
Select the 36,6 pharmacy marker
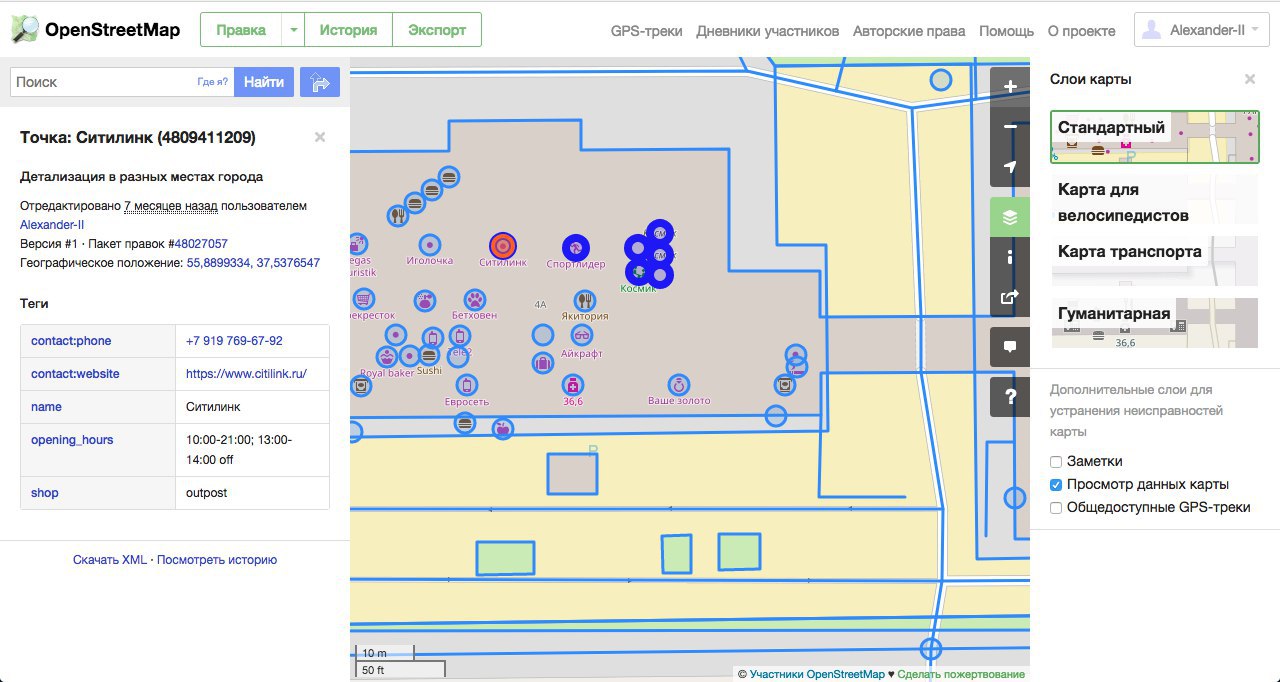(x=572, y=384)
